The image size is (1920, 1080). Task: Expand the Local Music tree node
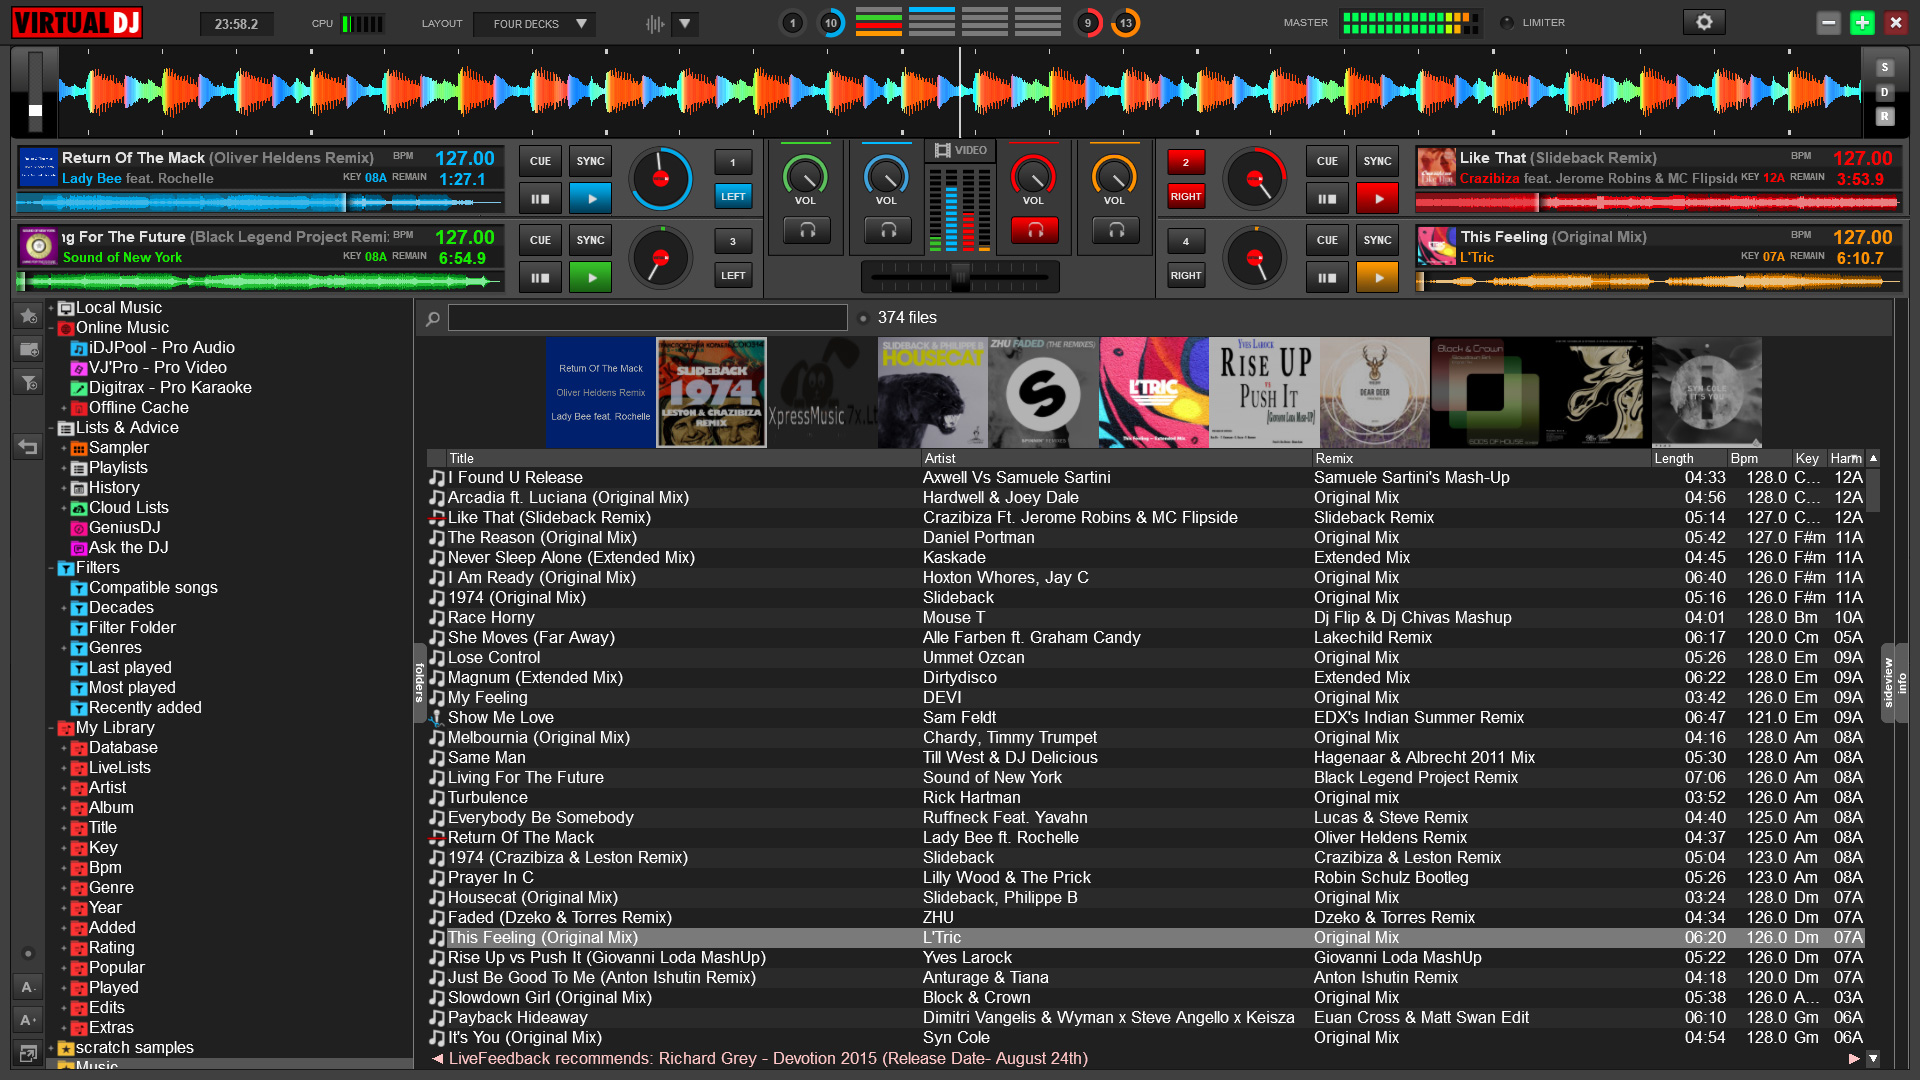click(x=51, y=308)
